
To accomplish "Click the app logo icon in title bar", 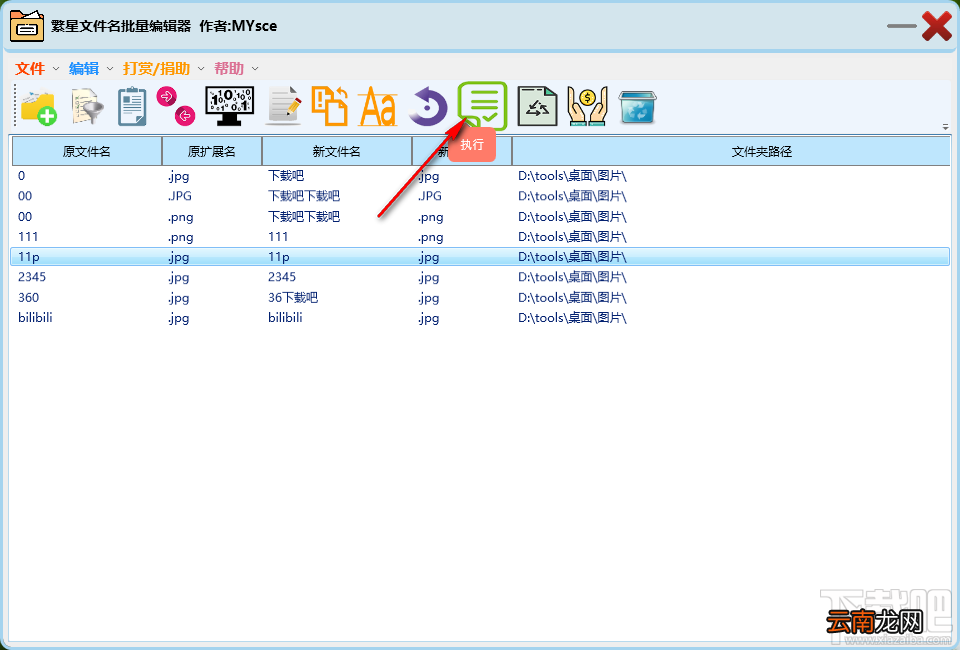I will pos(27,26).
